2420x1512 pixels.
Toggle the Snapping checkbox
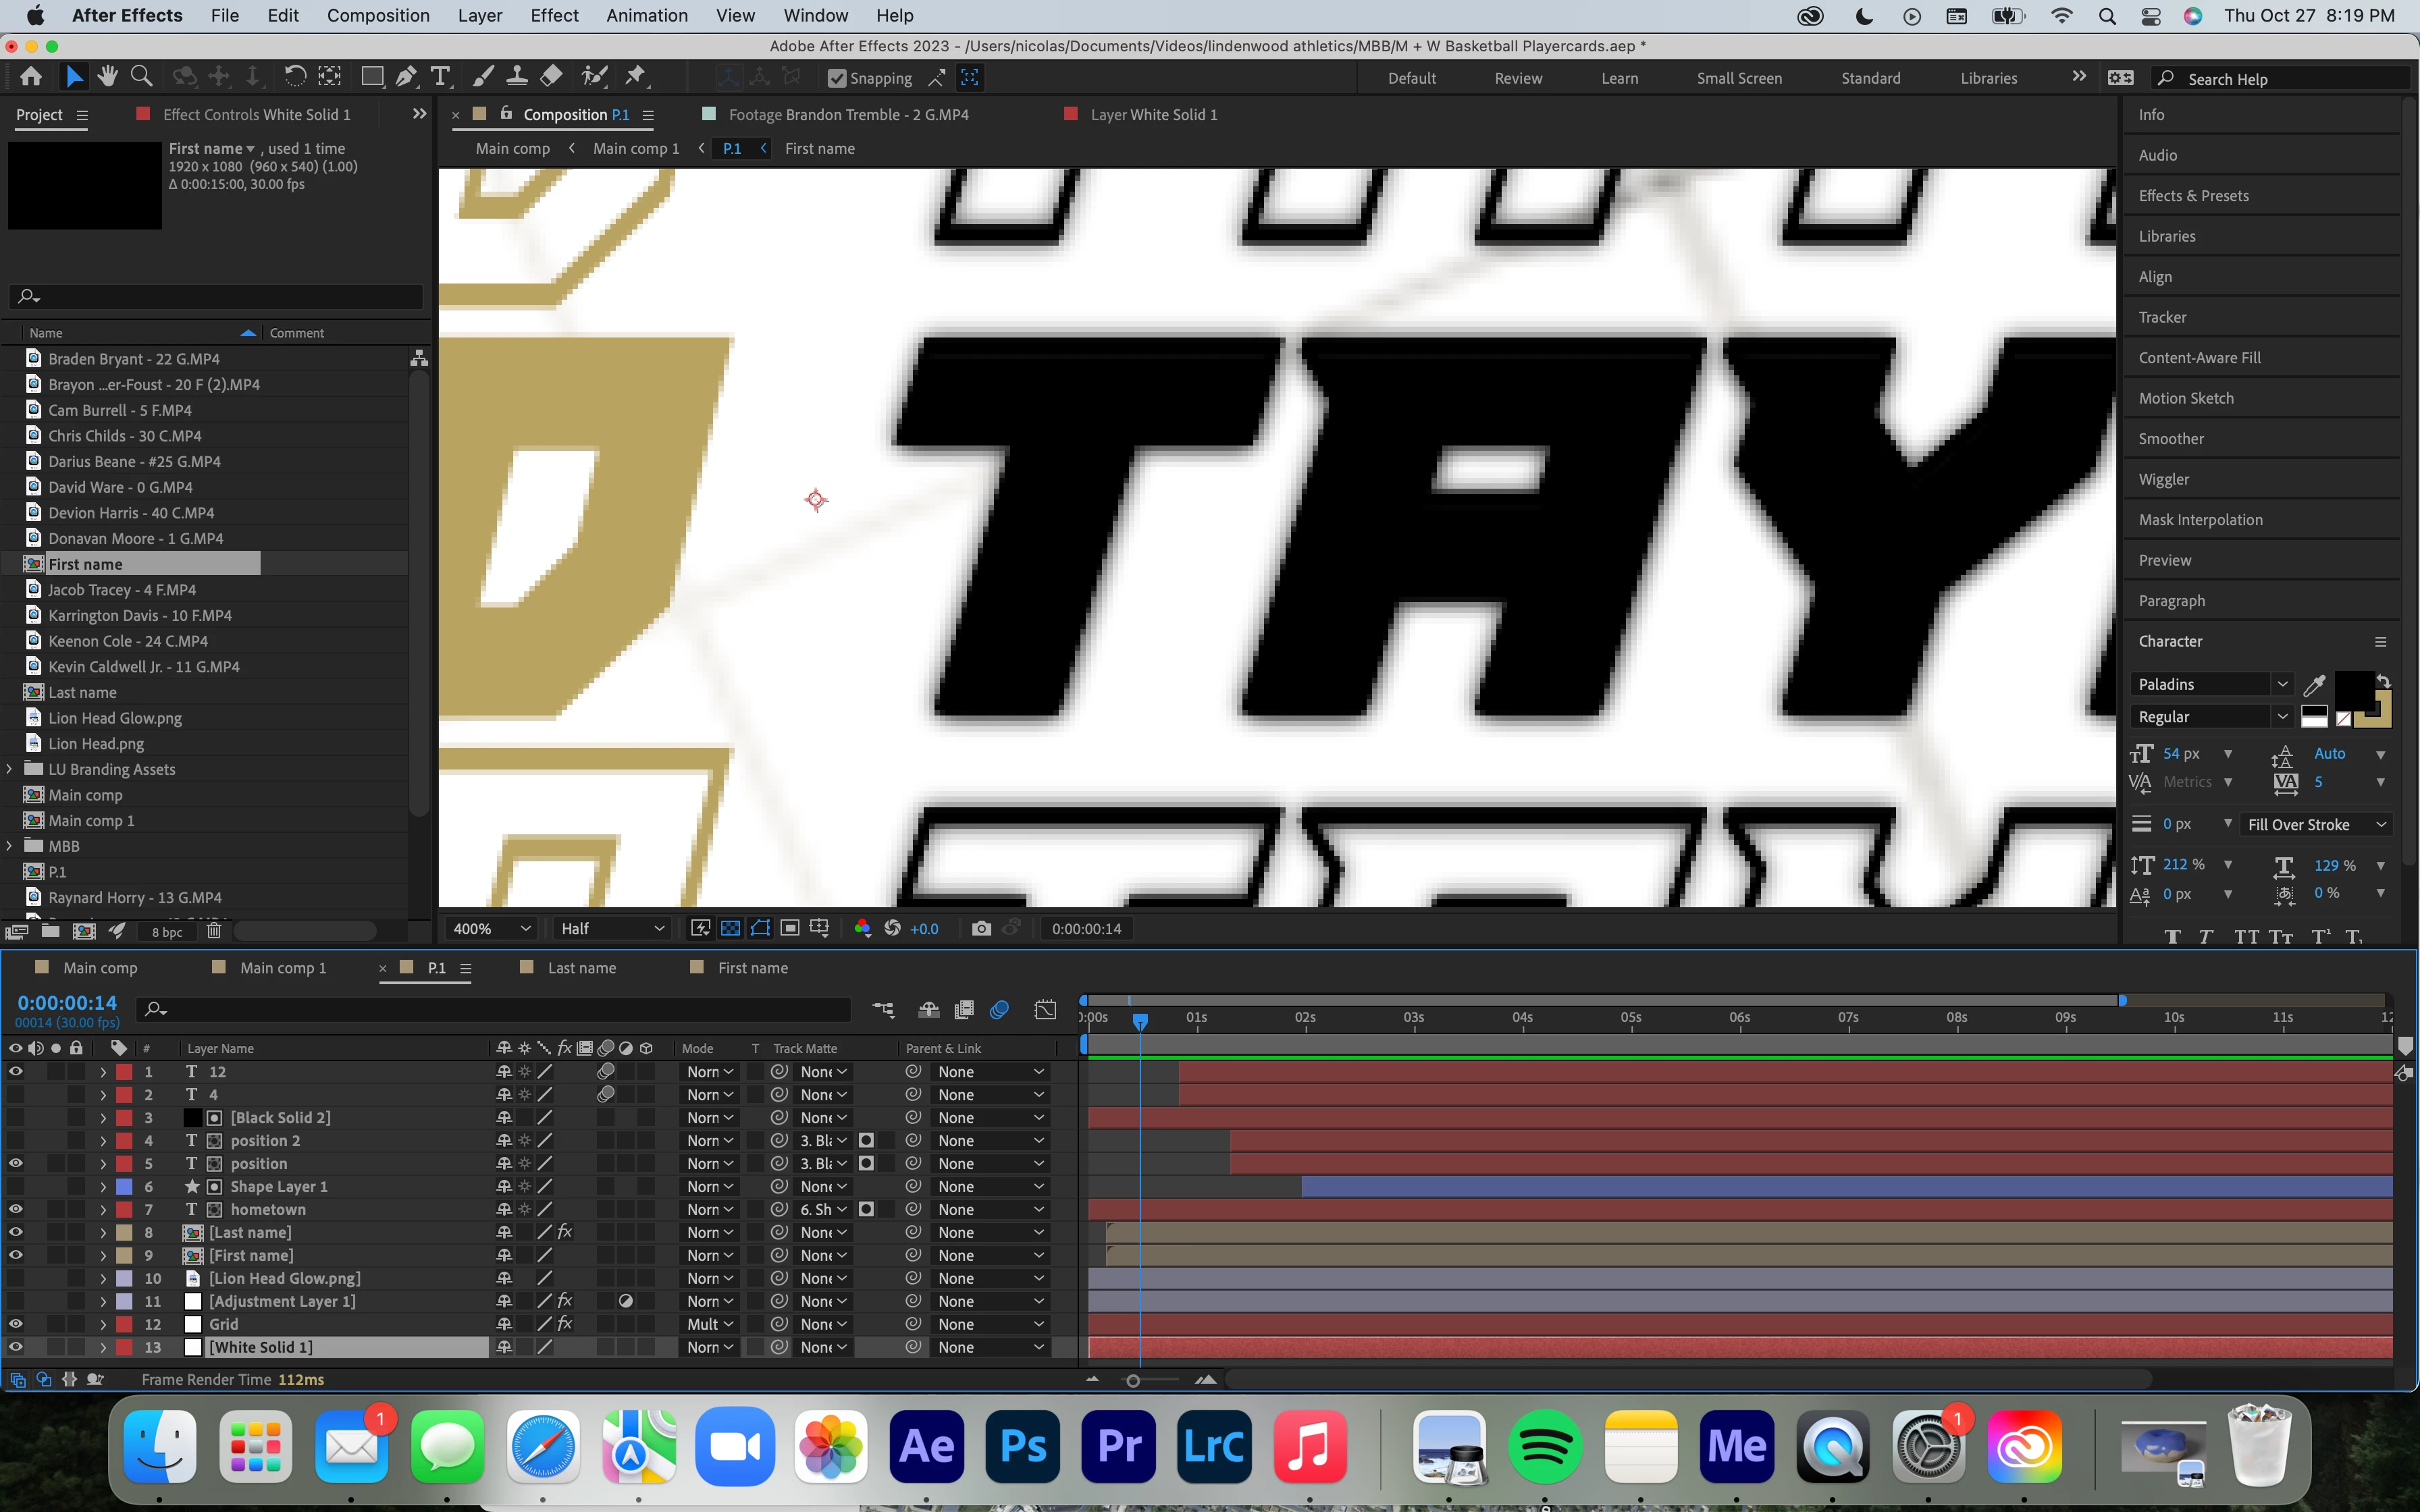(x=837, y=78)
